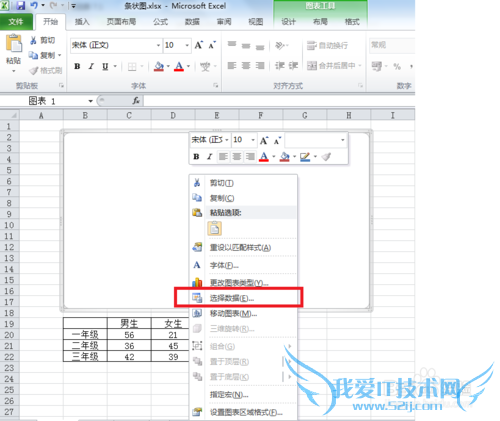Switch to chart tools 格式 tab
The height and width of the screenshot is (421, 500).
(x=352, y=22)
